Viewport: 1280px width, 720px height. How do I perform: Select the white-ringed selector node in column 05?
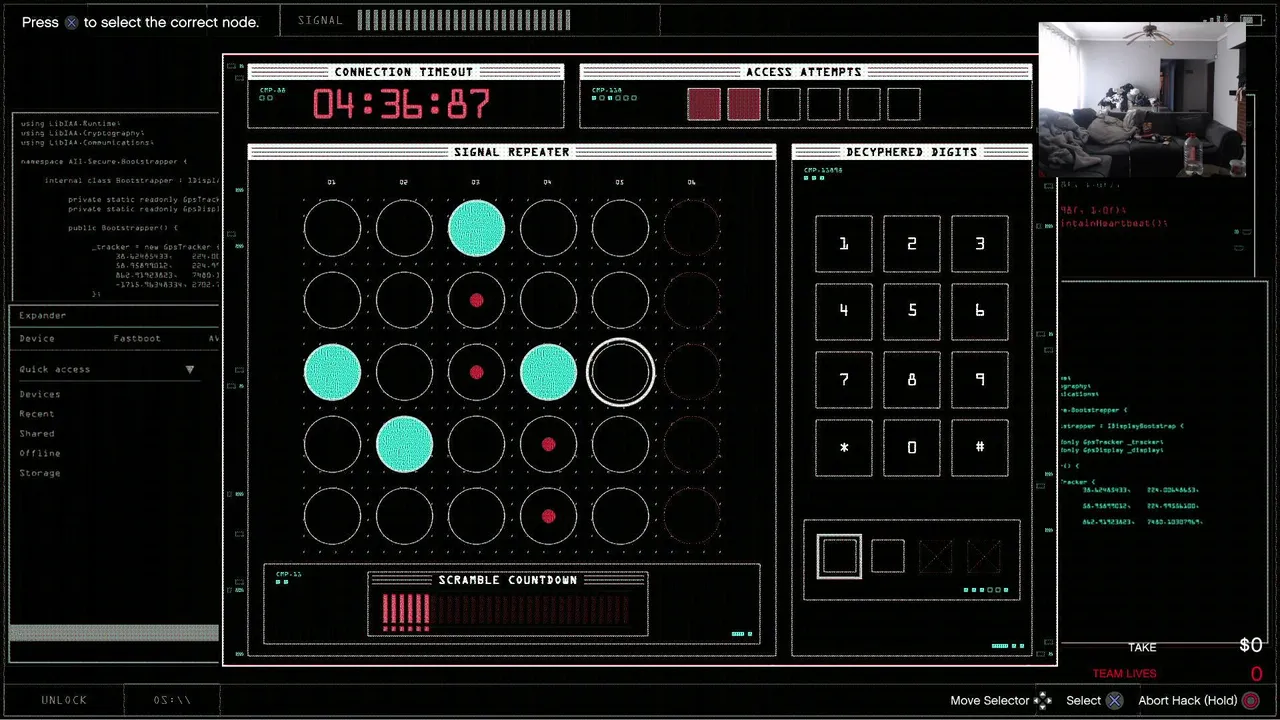click(620, 372)
